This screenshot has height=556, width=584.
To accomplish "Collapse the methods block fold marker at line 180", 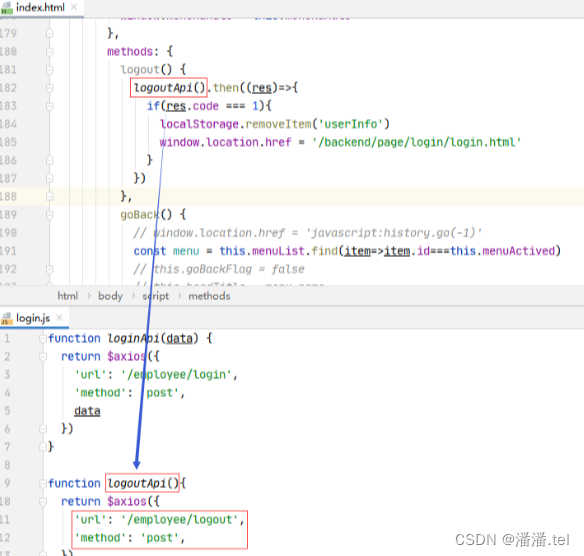I will 50,51.
